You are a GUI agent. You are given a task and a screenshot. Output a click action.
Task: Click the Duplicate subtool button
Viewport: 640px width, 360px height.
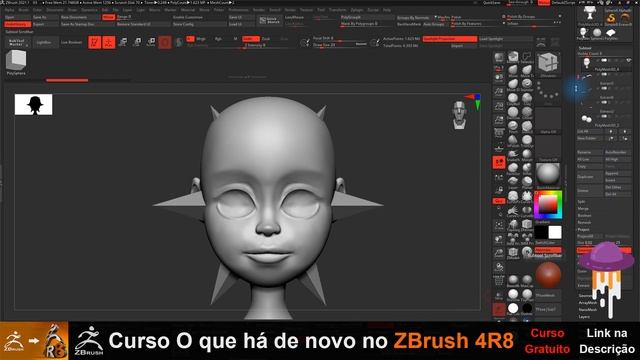click(589, 177)
